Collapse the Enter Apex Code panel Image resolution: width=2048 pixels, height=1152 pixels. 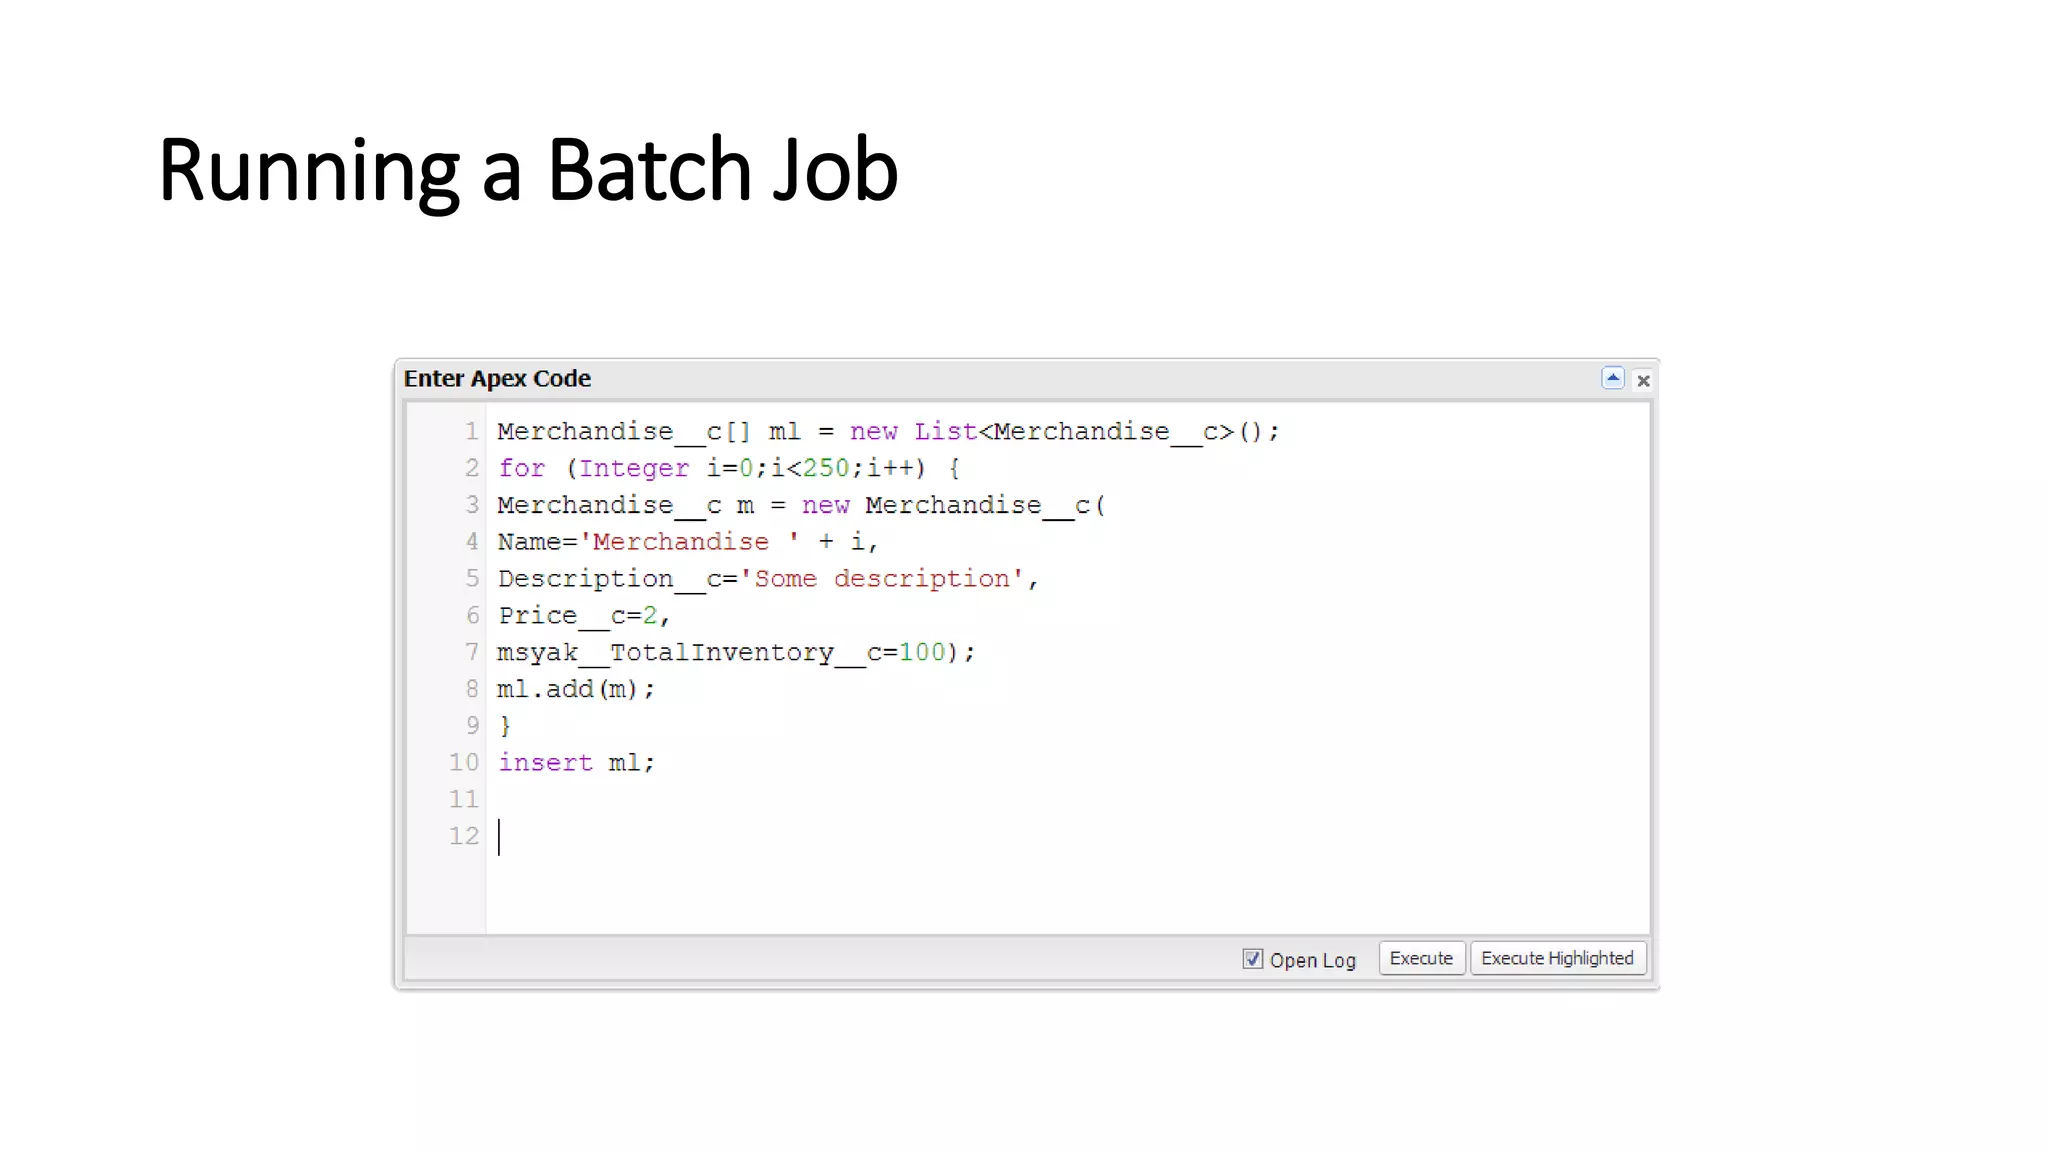click(1612, 379)
